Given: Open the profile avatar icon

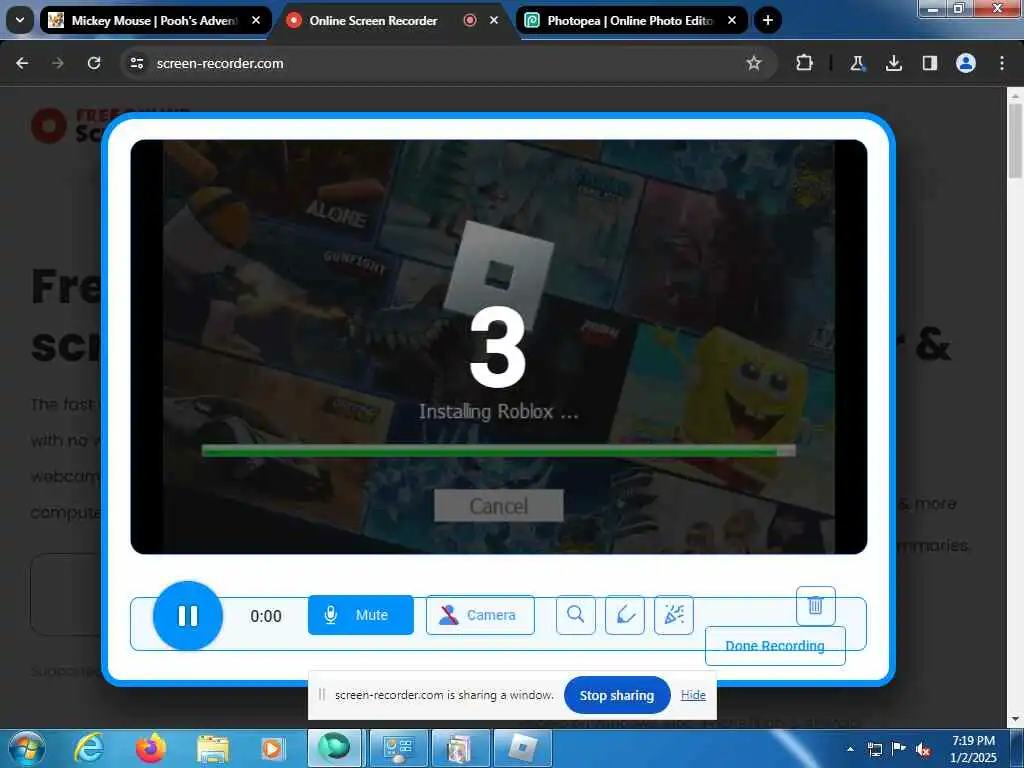Looking at the screenshot, I should 966,63.
